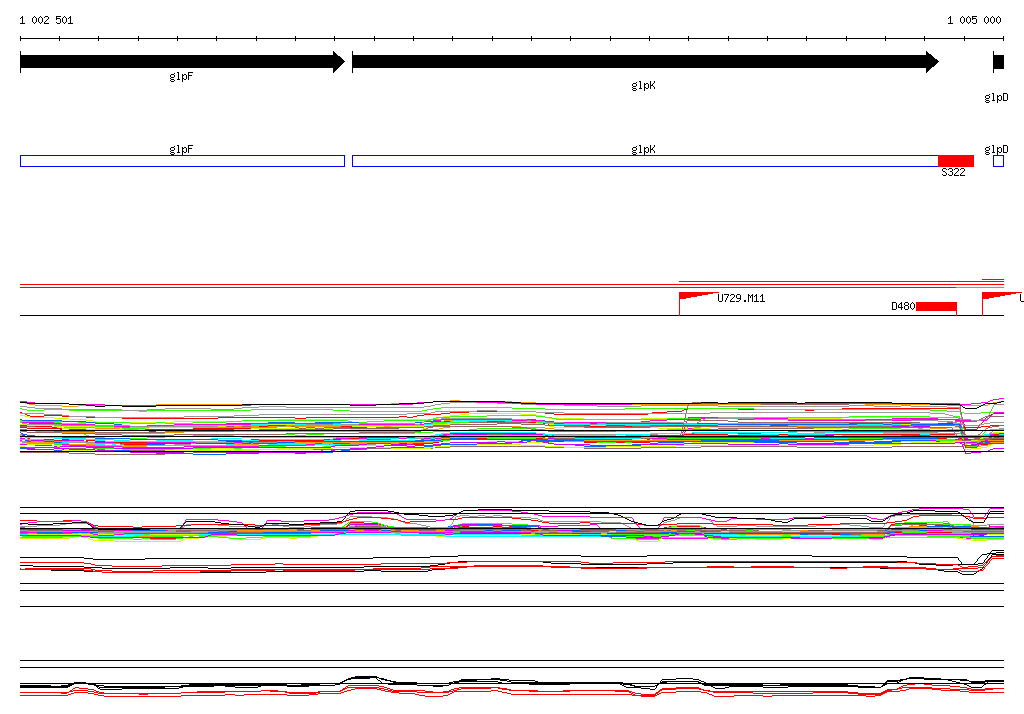Select the blue-outlined glpK box
The height and width of the screenshot is (714, 1024).
pyautogui.click(x=645, y=161)
